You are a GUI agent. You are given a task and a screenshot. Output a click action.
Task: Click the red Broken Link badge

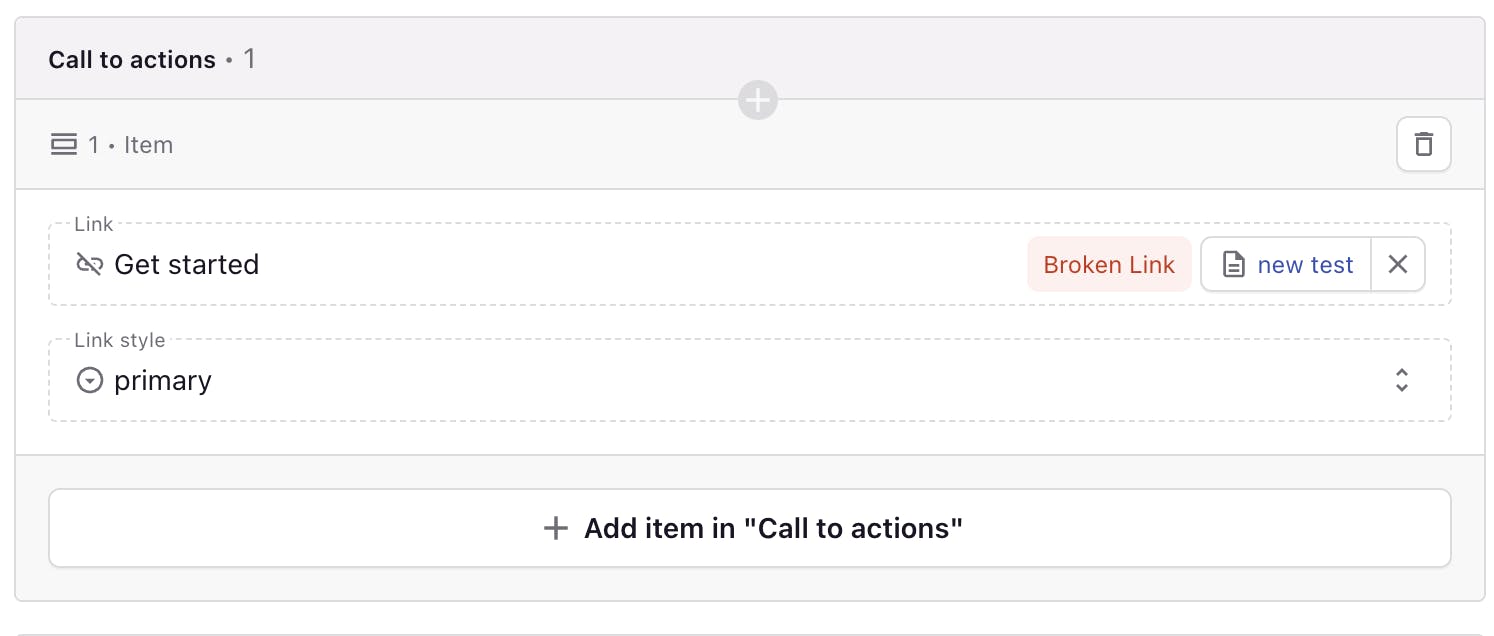point(1109,265)
